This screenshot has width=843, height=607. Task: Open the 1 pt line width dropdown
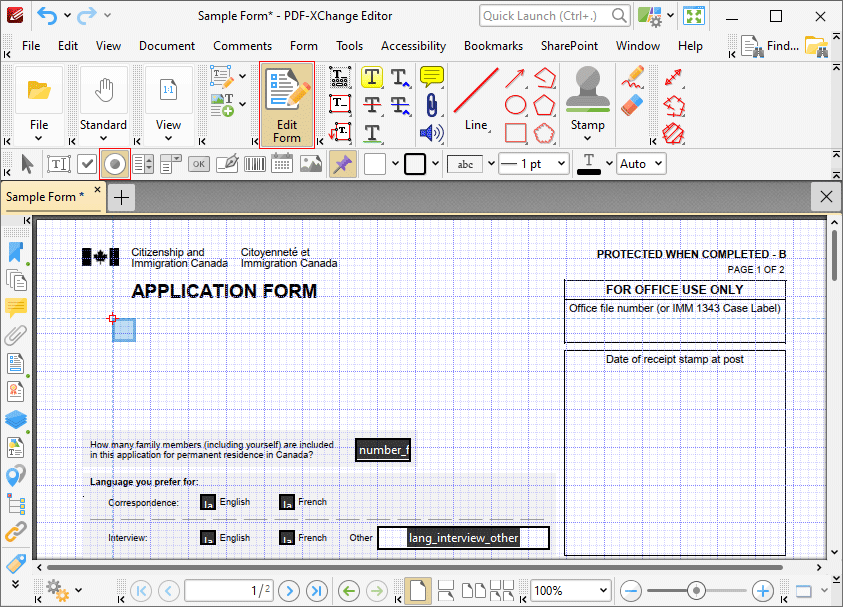[x=561, y=163]
